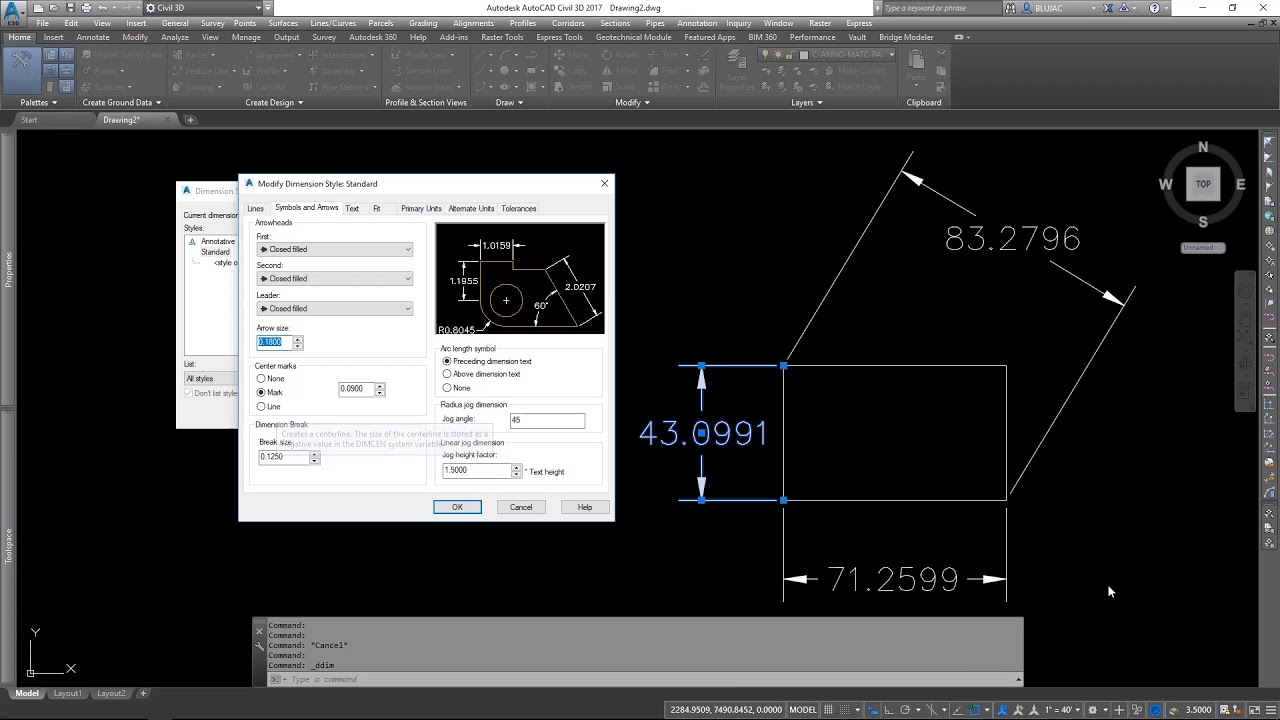The image size is (1280, 720).
Task: Open the Second arrowhead dropdown
Action: [334, 279]
